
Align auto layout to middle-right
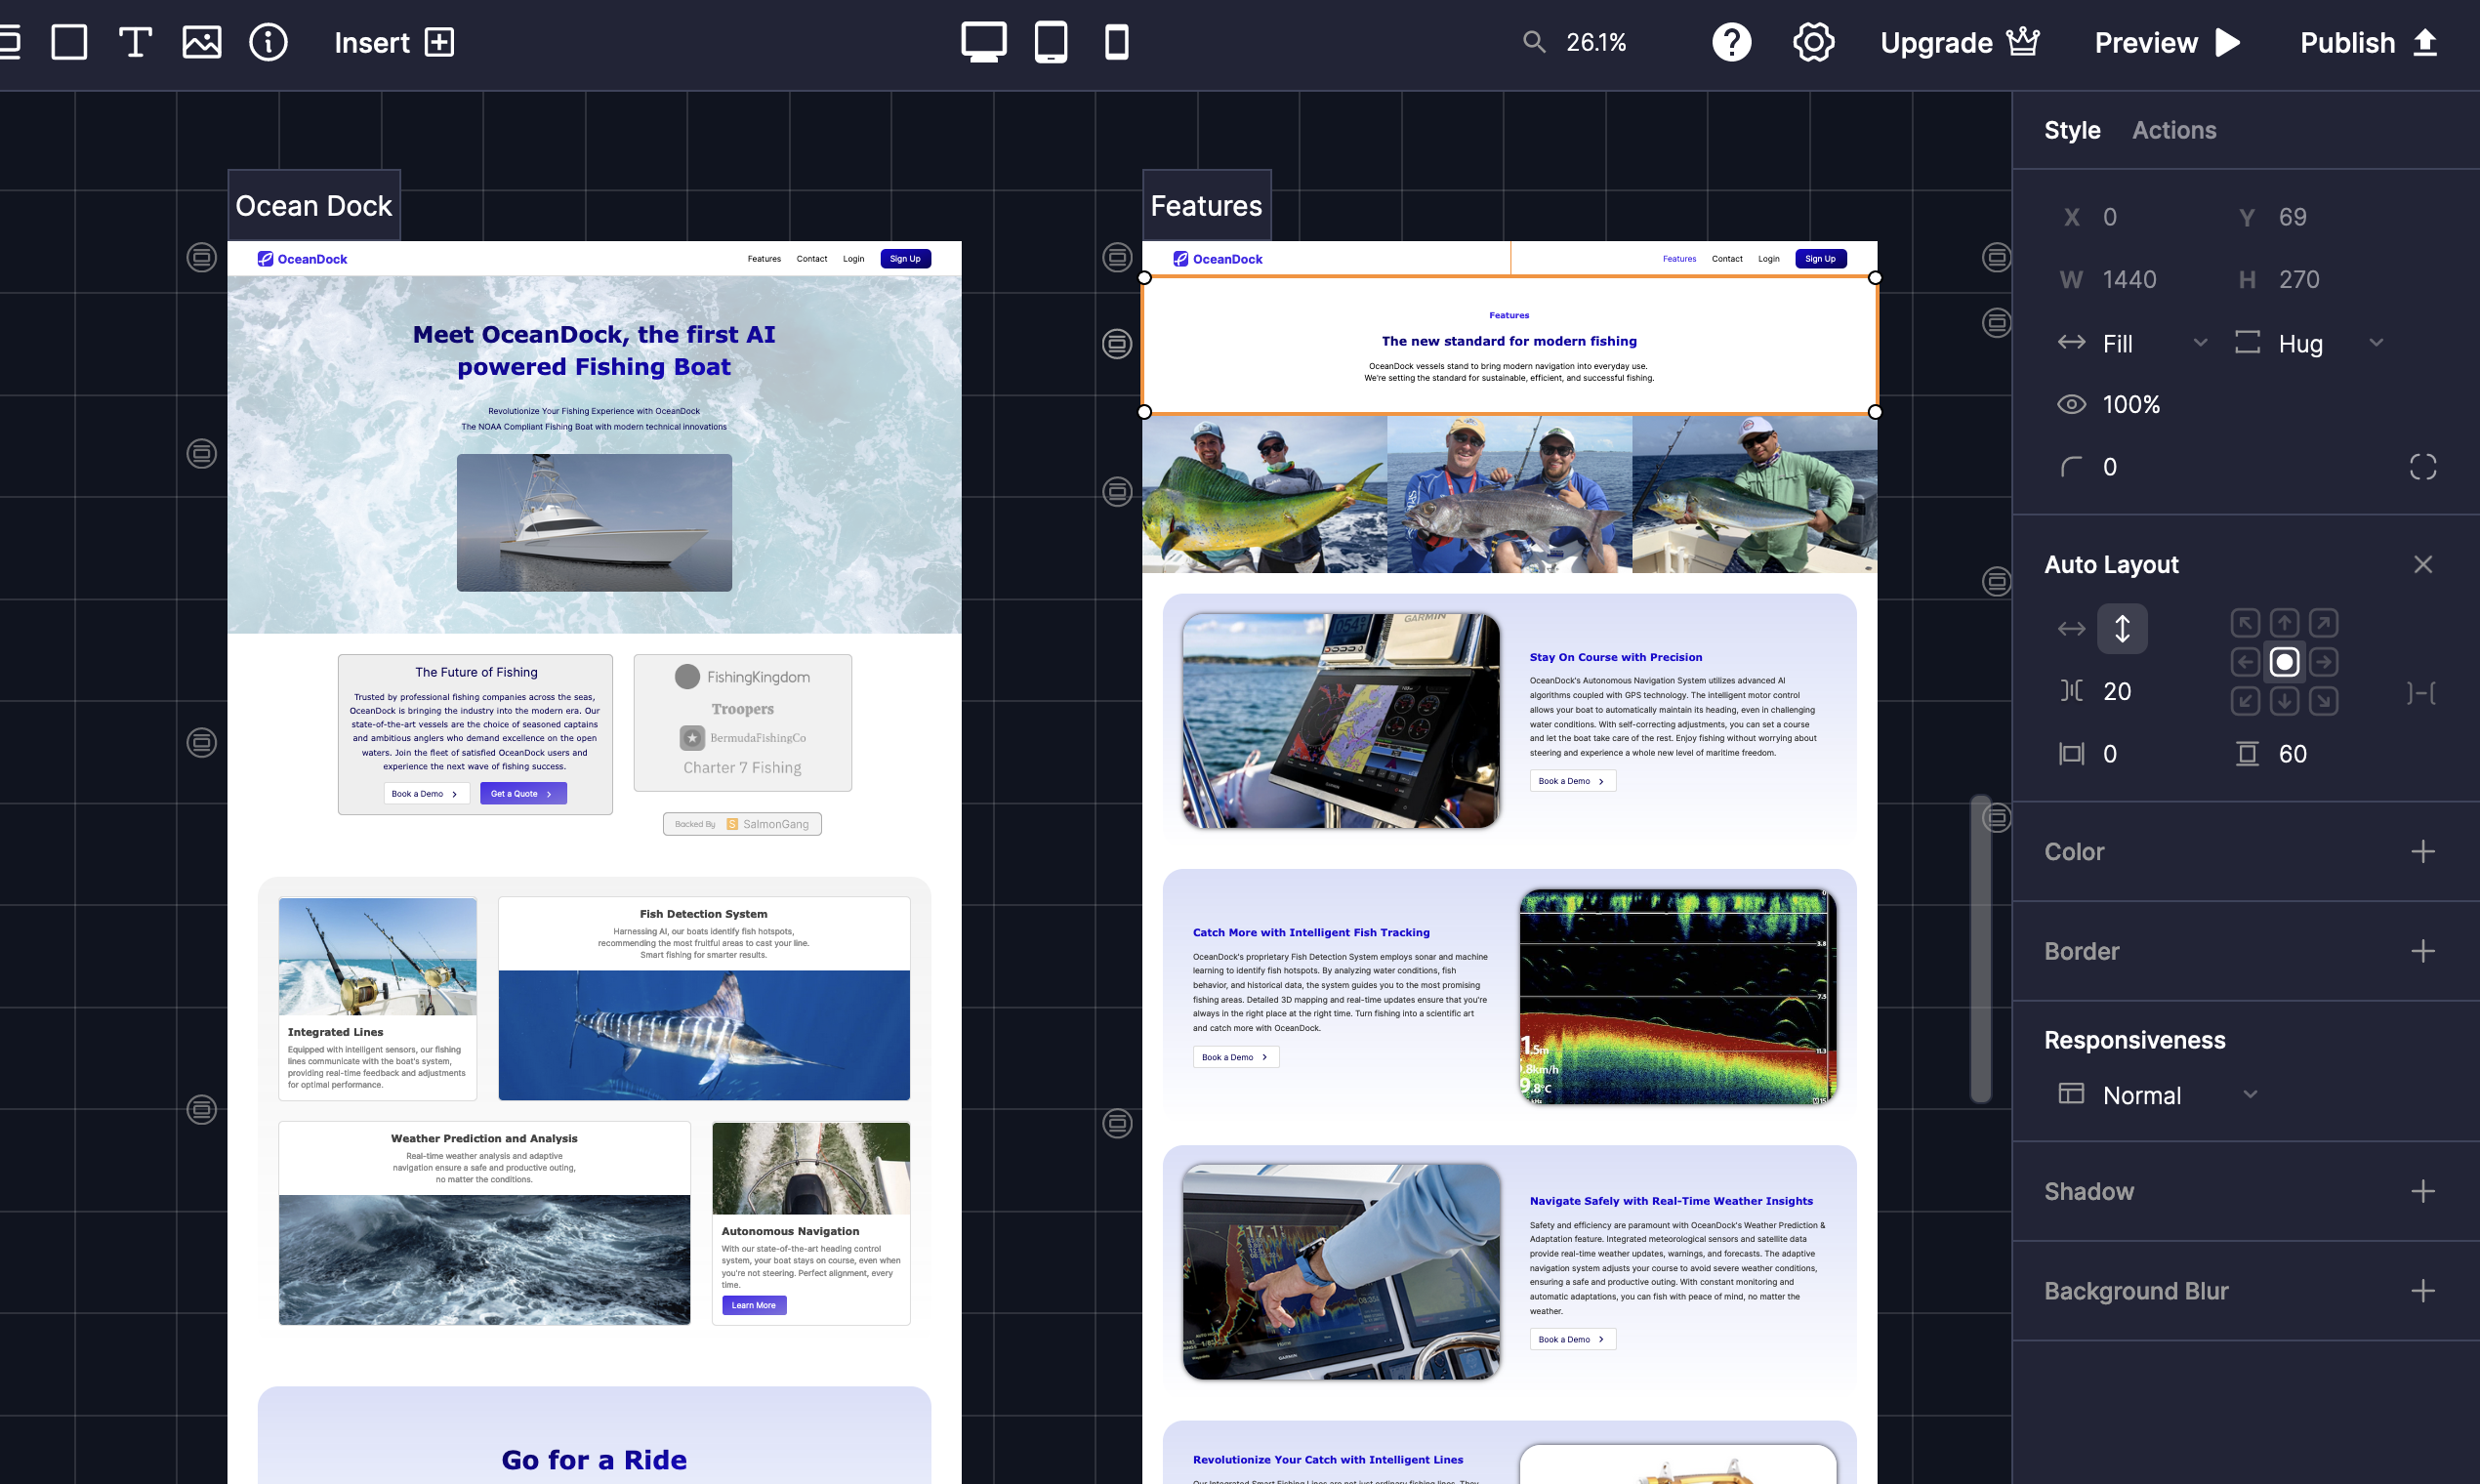click(2323, 662)
